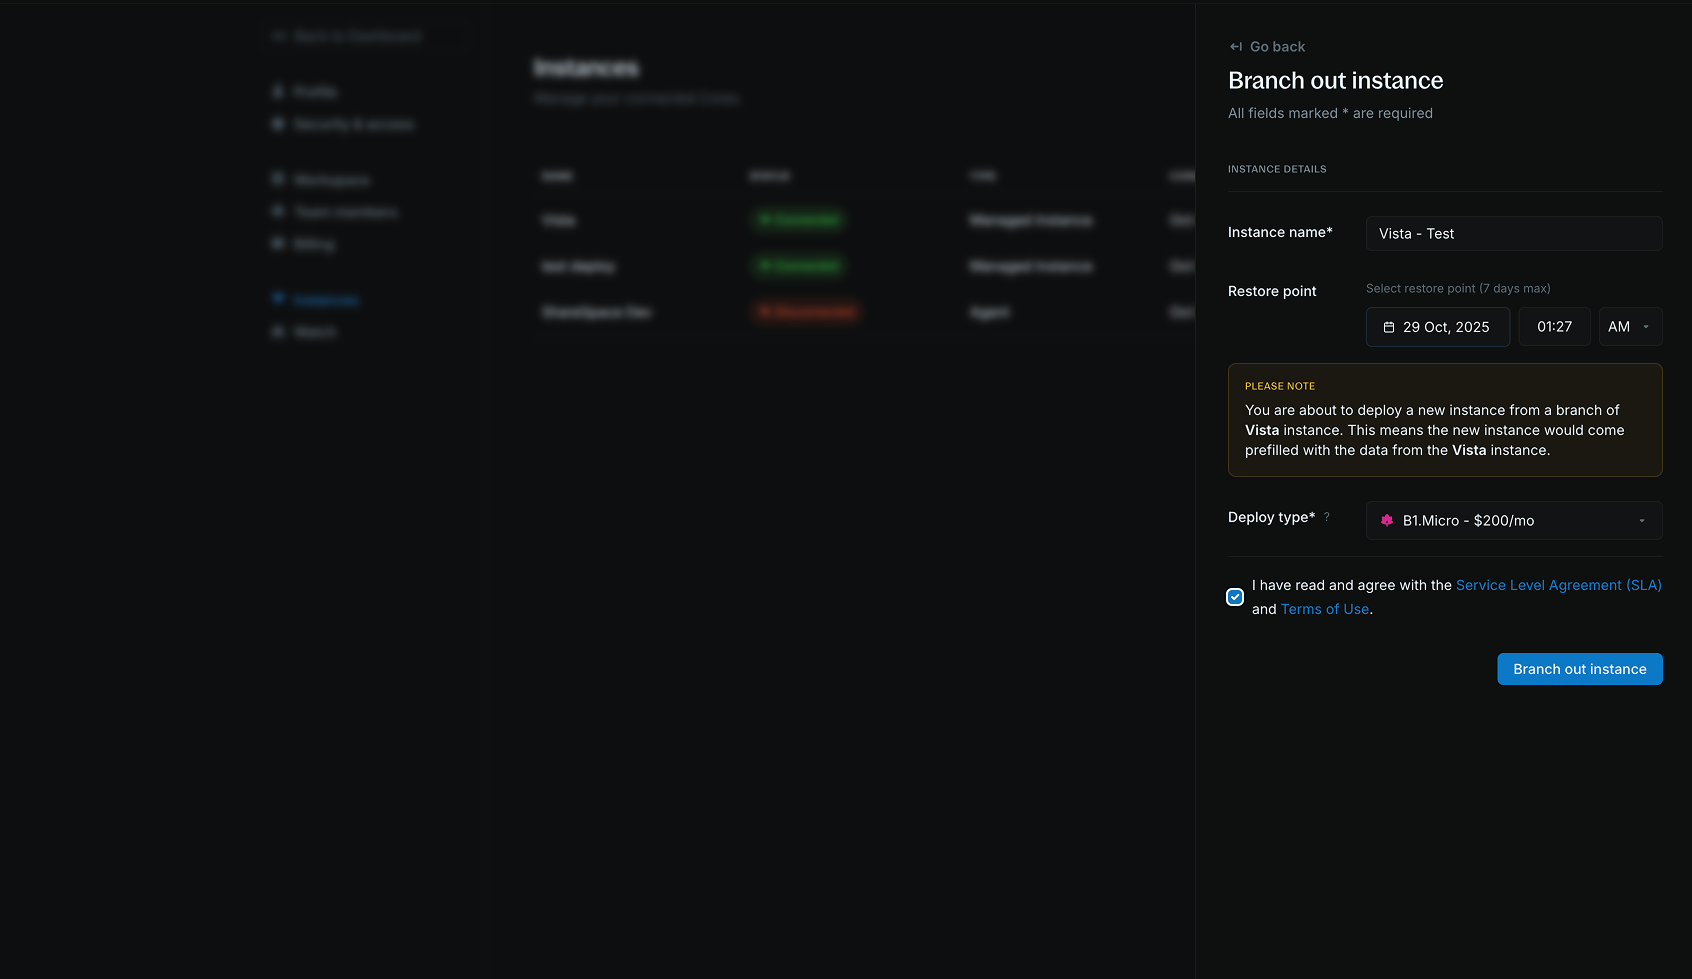Click the Instances icon in the sidebar
Screen dimensions: 1692x979
click(x=277, y=299)
